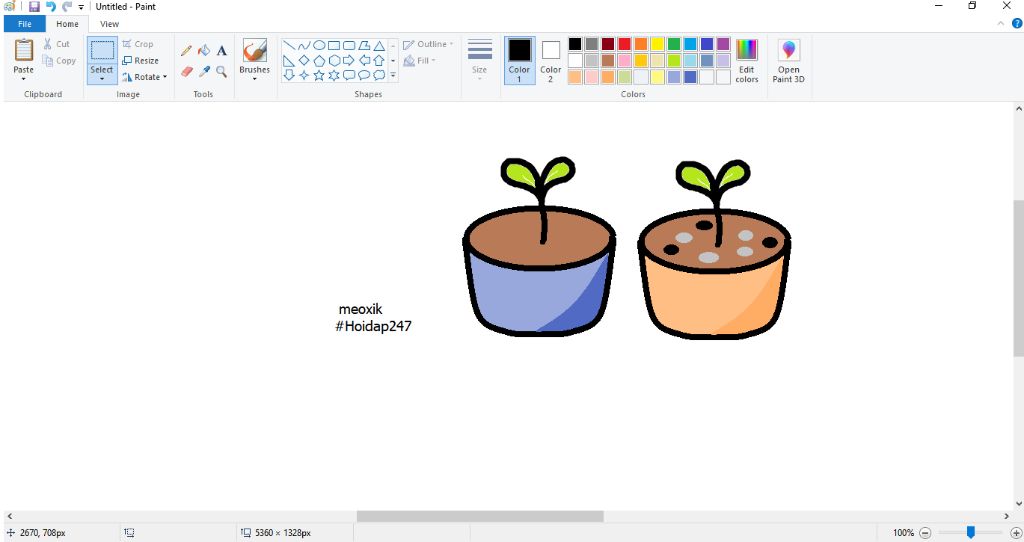Screen dimensions: 1024x542
Task: Open Customize Quick Access Toolbar dropdown
Action: click(81, 7)
